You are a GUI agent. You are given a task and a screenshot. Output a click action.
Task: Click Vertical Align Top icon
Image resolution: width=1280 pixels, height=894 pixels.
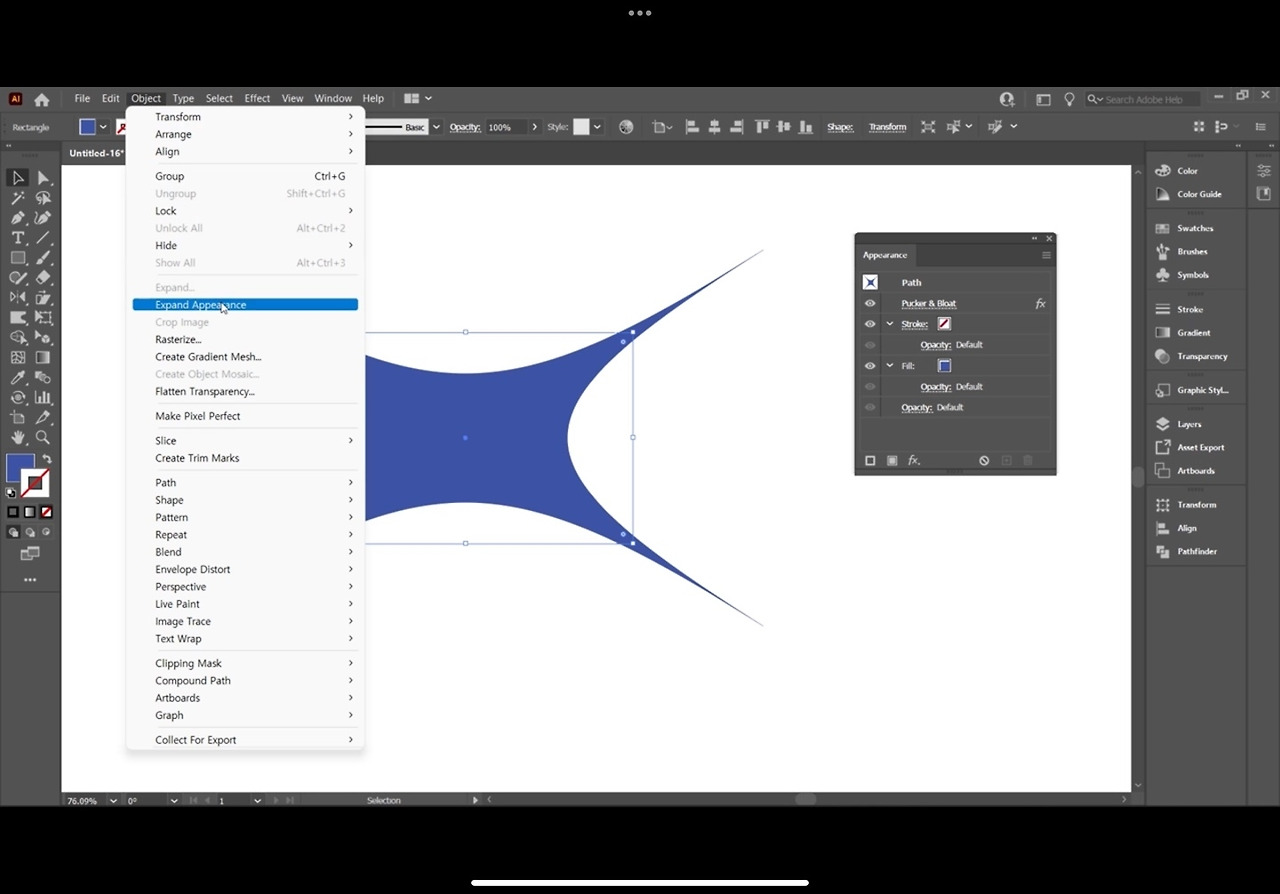pos(761,127)
